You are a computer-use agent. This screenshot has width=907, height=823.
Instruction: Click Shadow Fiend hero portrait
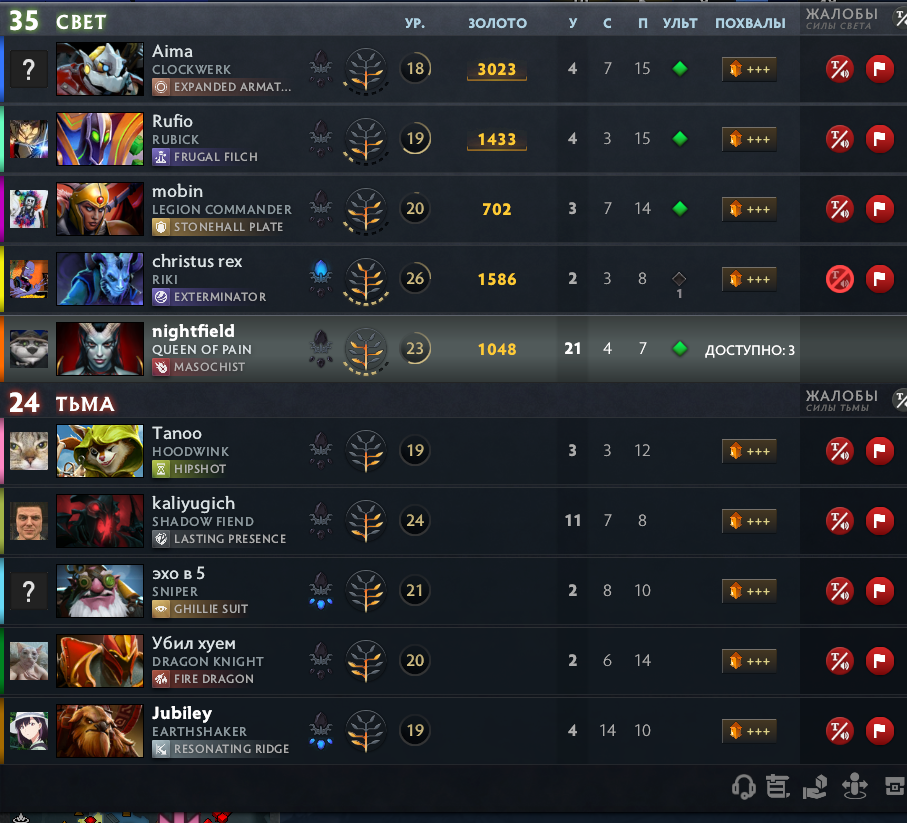[x=100, y=521]
